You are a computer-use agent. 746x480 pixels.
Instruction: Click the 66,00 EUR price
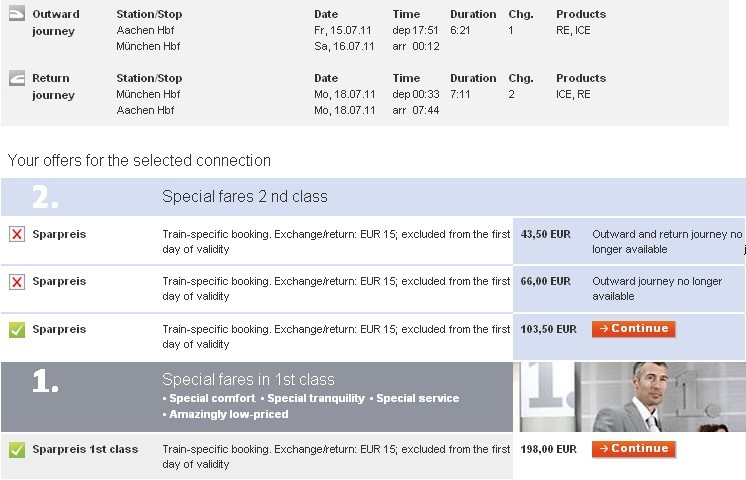pos(545,281)
